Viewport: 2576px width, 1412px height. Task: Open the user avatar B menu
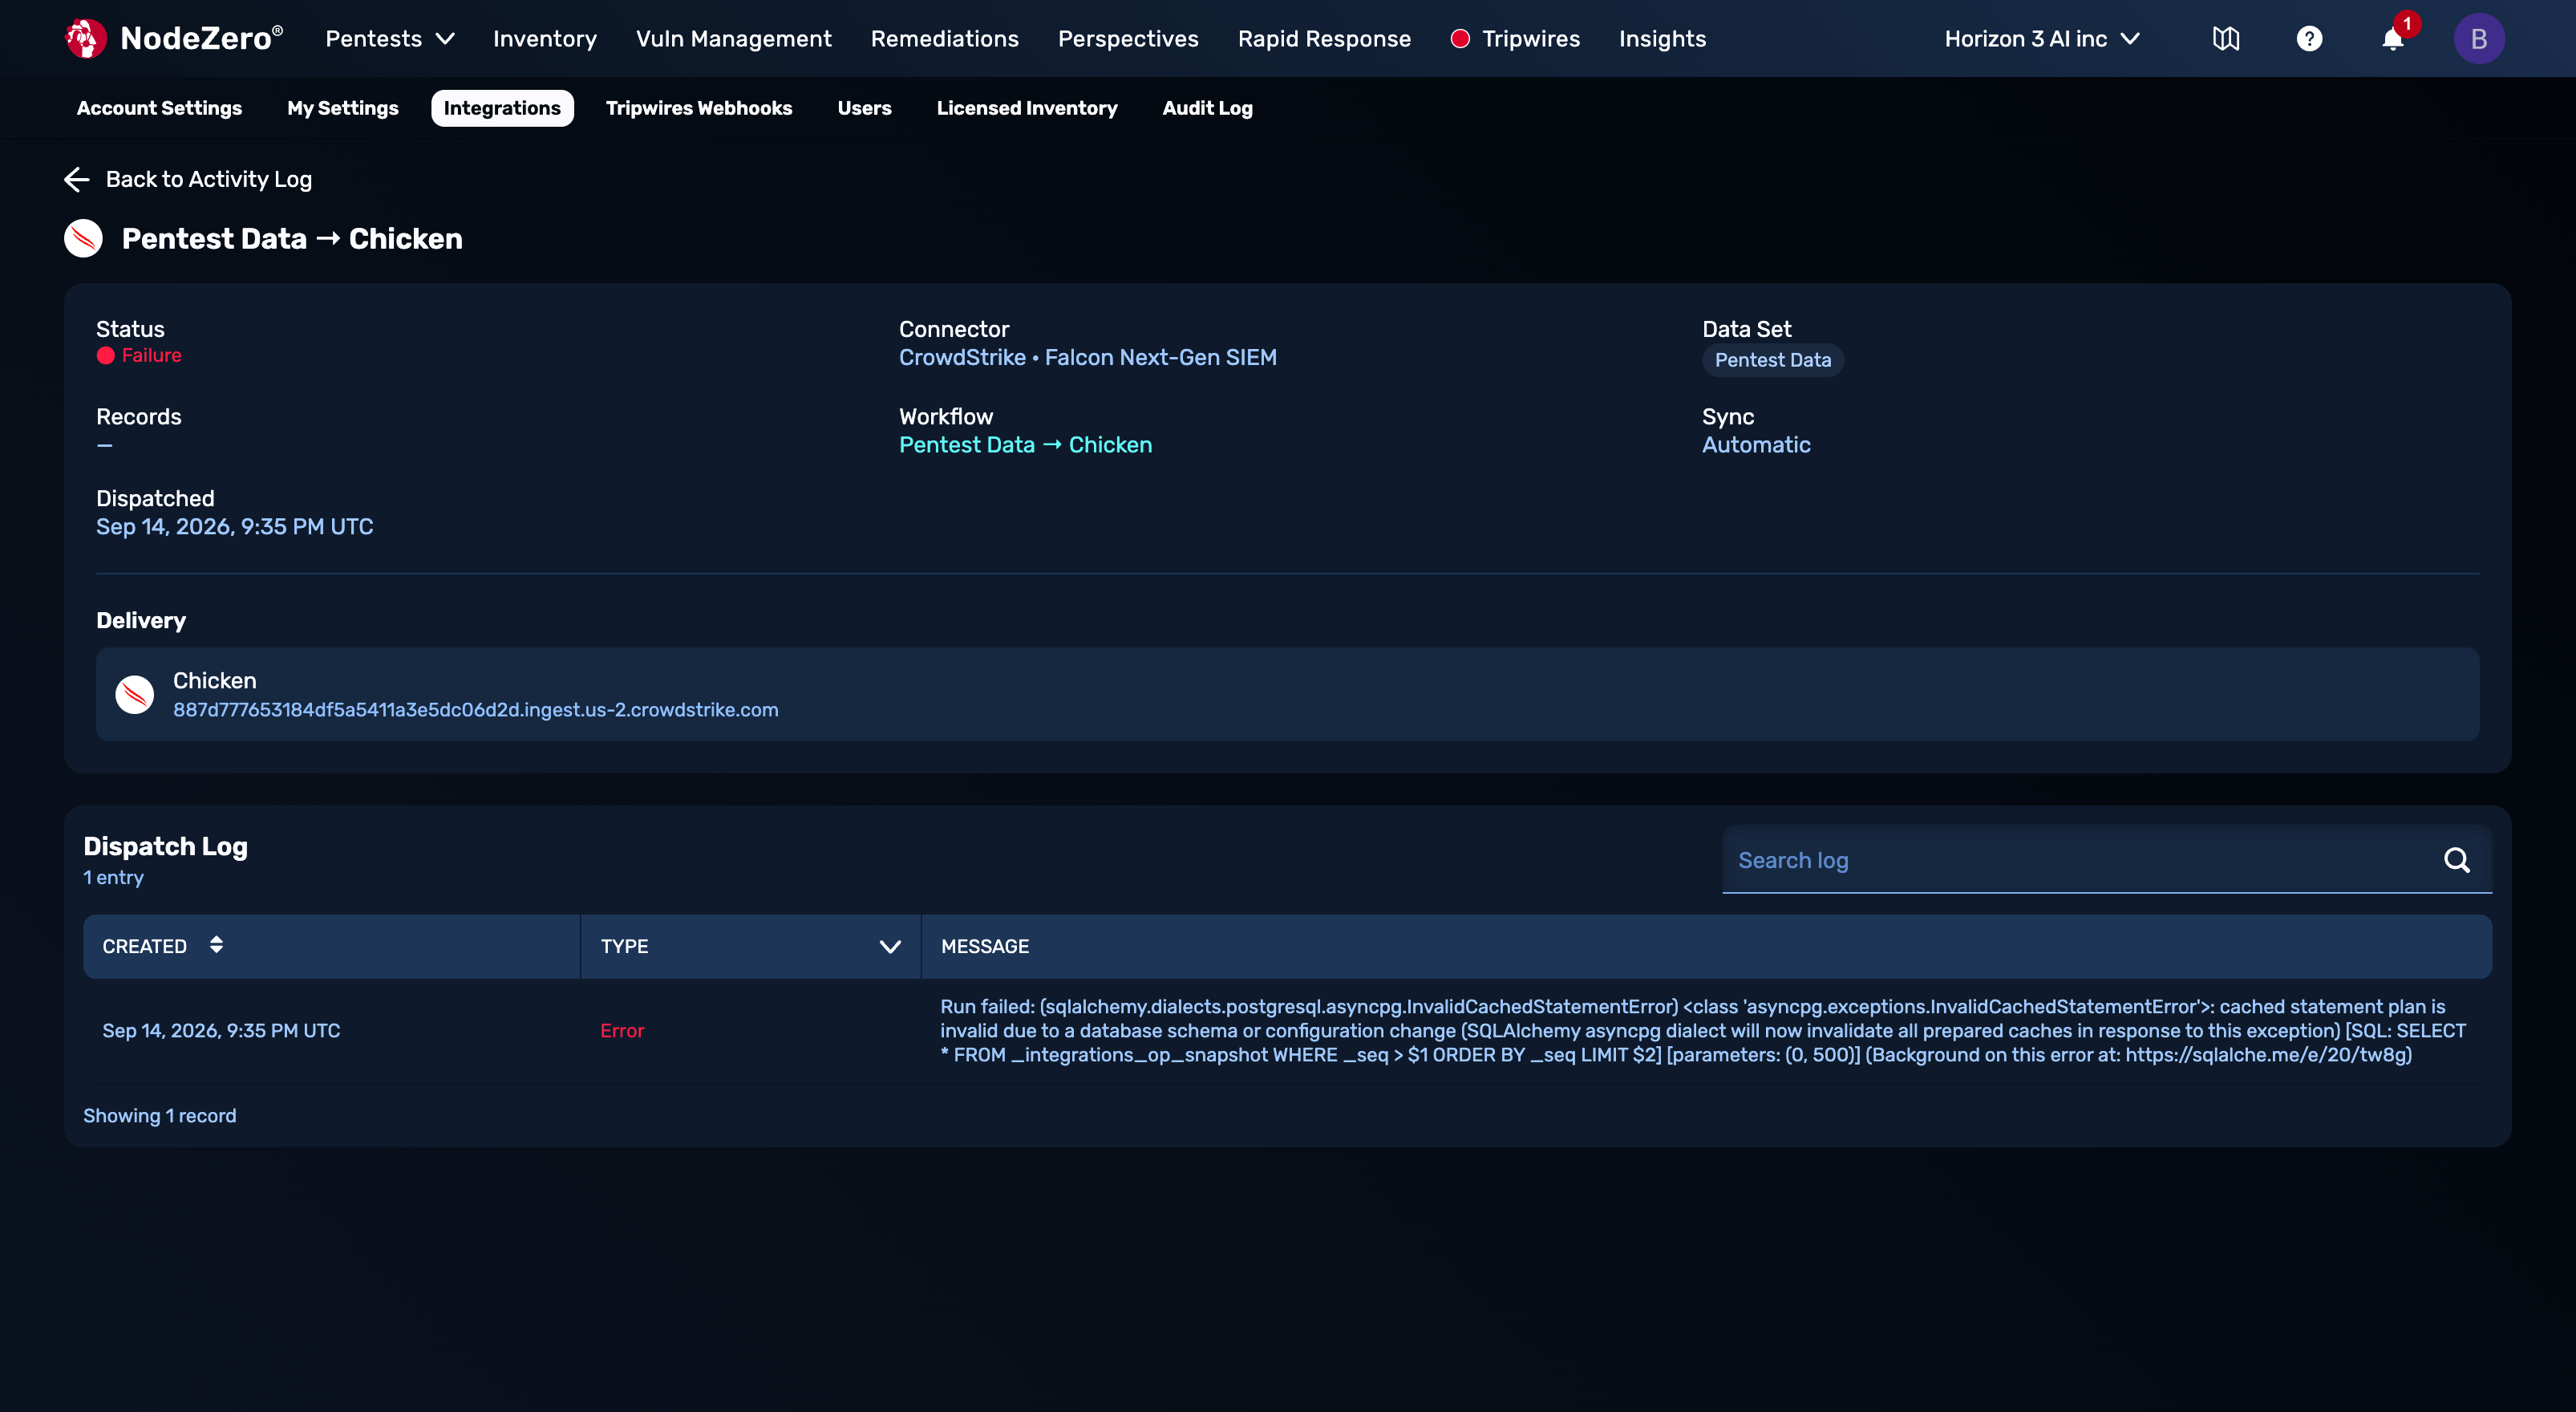pyautogui.click(x=2479, y=39)
